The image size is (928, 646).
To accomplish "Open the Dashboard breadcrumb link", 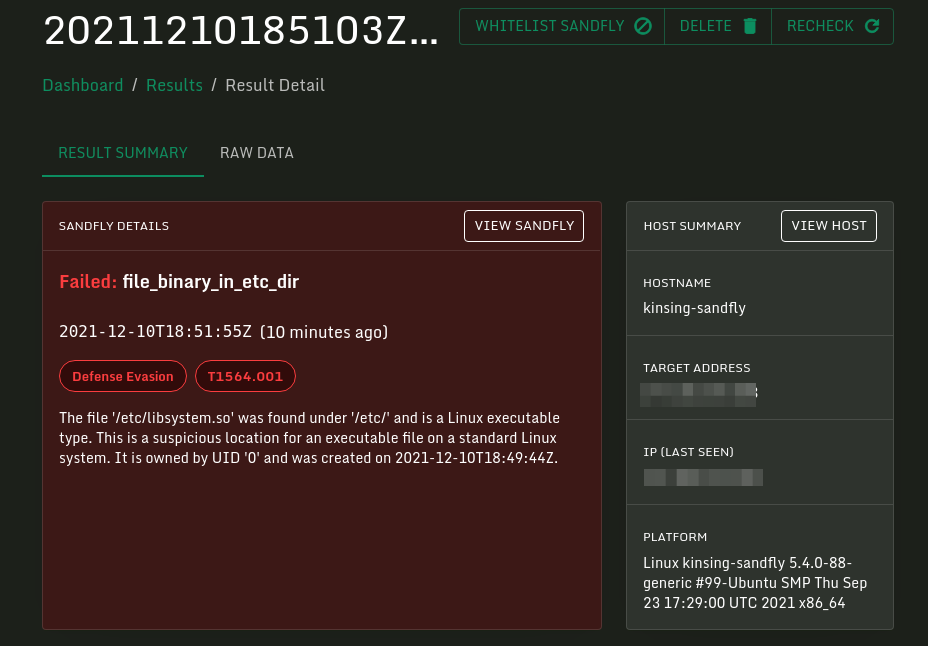I will 83,85.
